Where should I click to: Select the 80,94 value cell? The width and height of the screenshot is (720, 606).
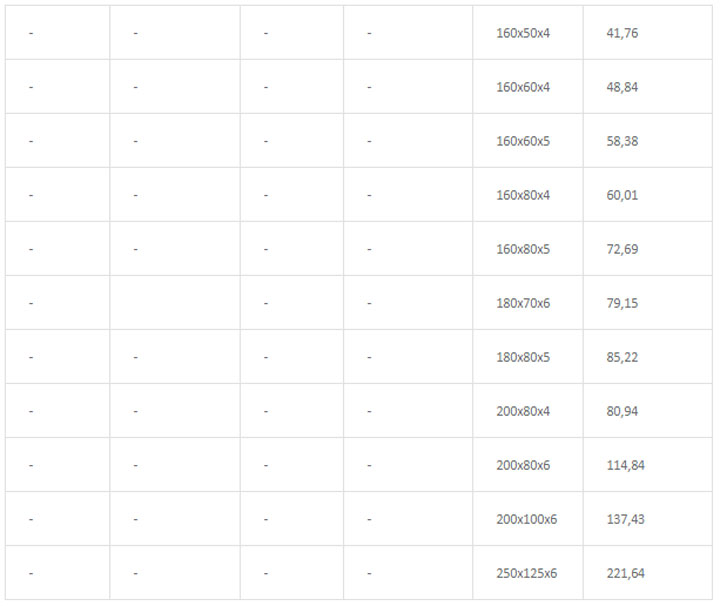622,411
